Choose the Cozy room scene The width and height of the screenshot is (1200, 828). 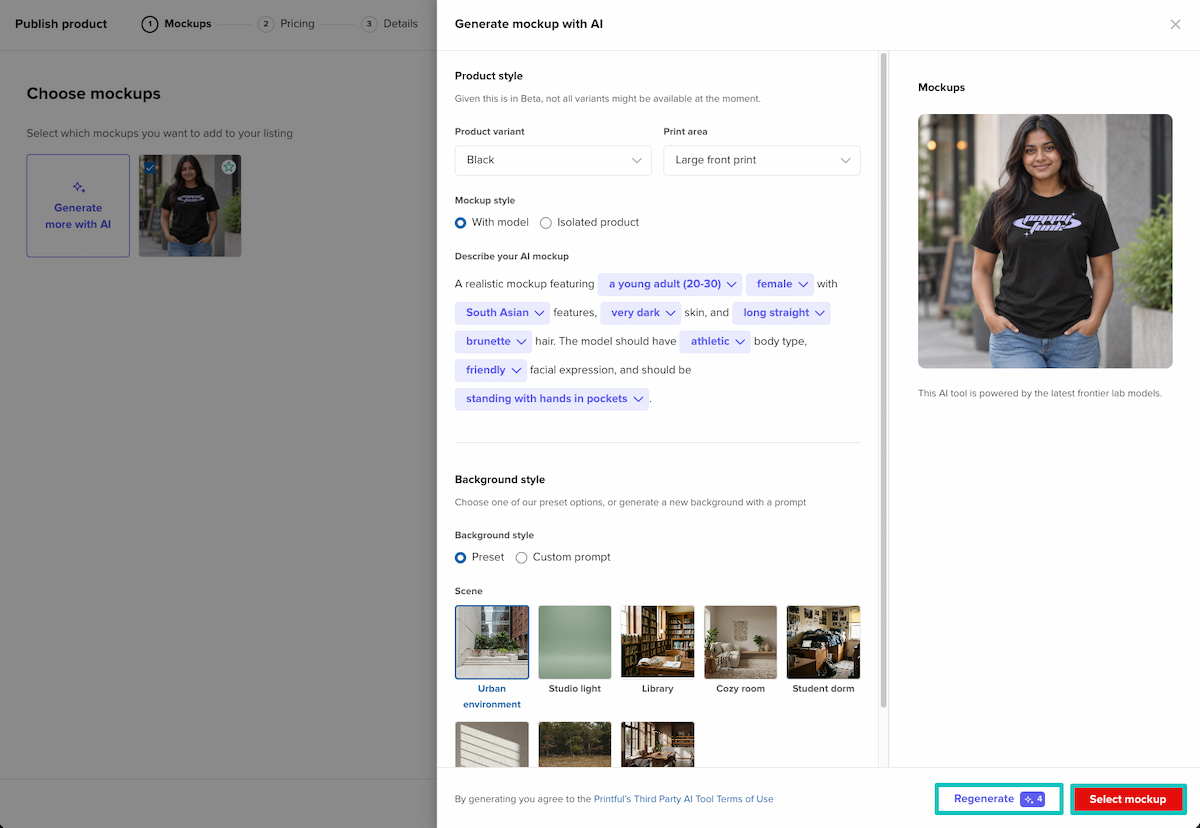click(741, 642)
